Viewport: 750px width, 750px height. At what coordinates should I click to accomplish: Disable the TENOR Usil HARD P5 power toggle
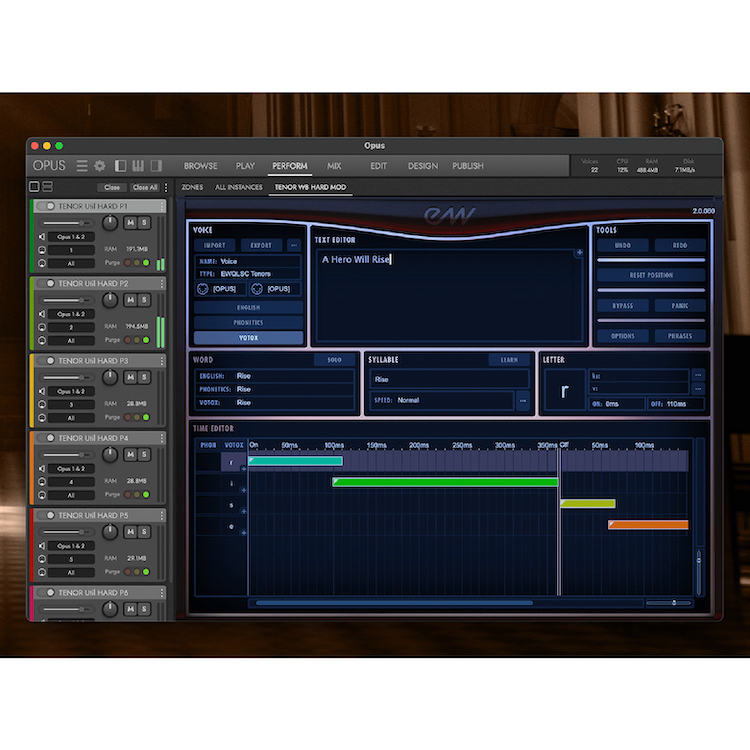point(47,516)
